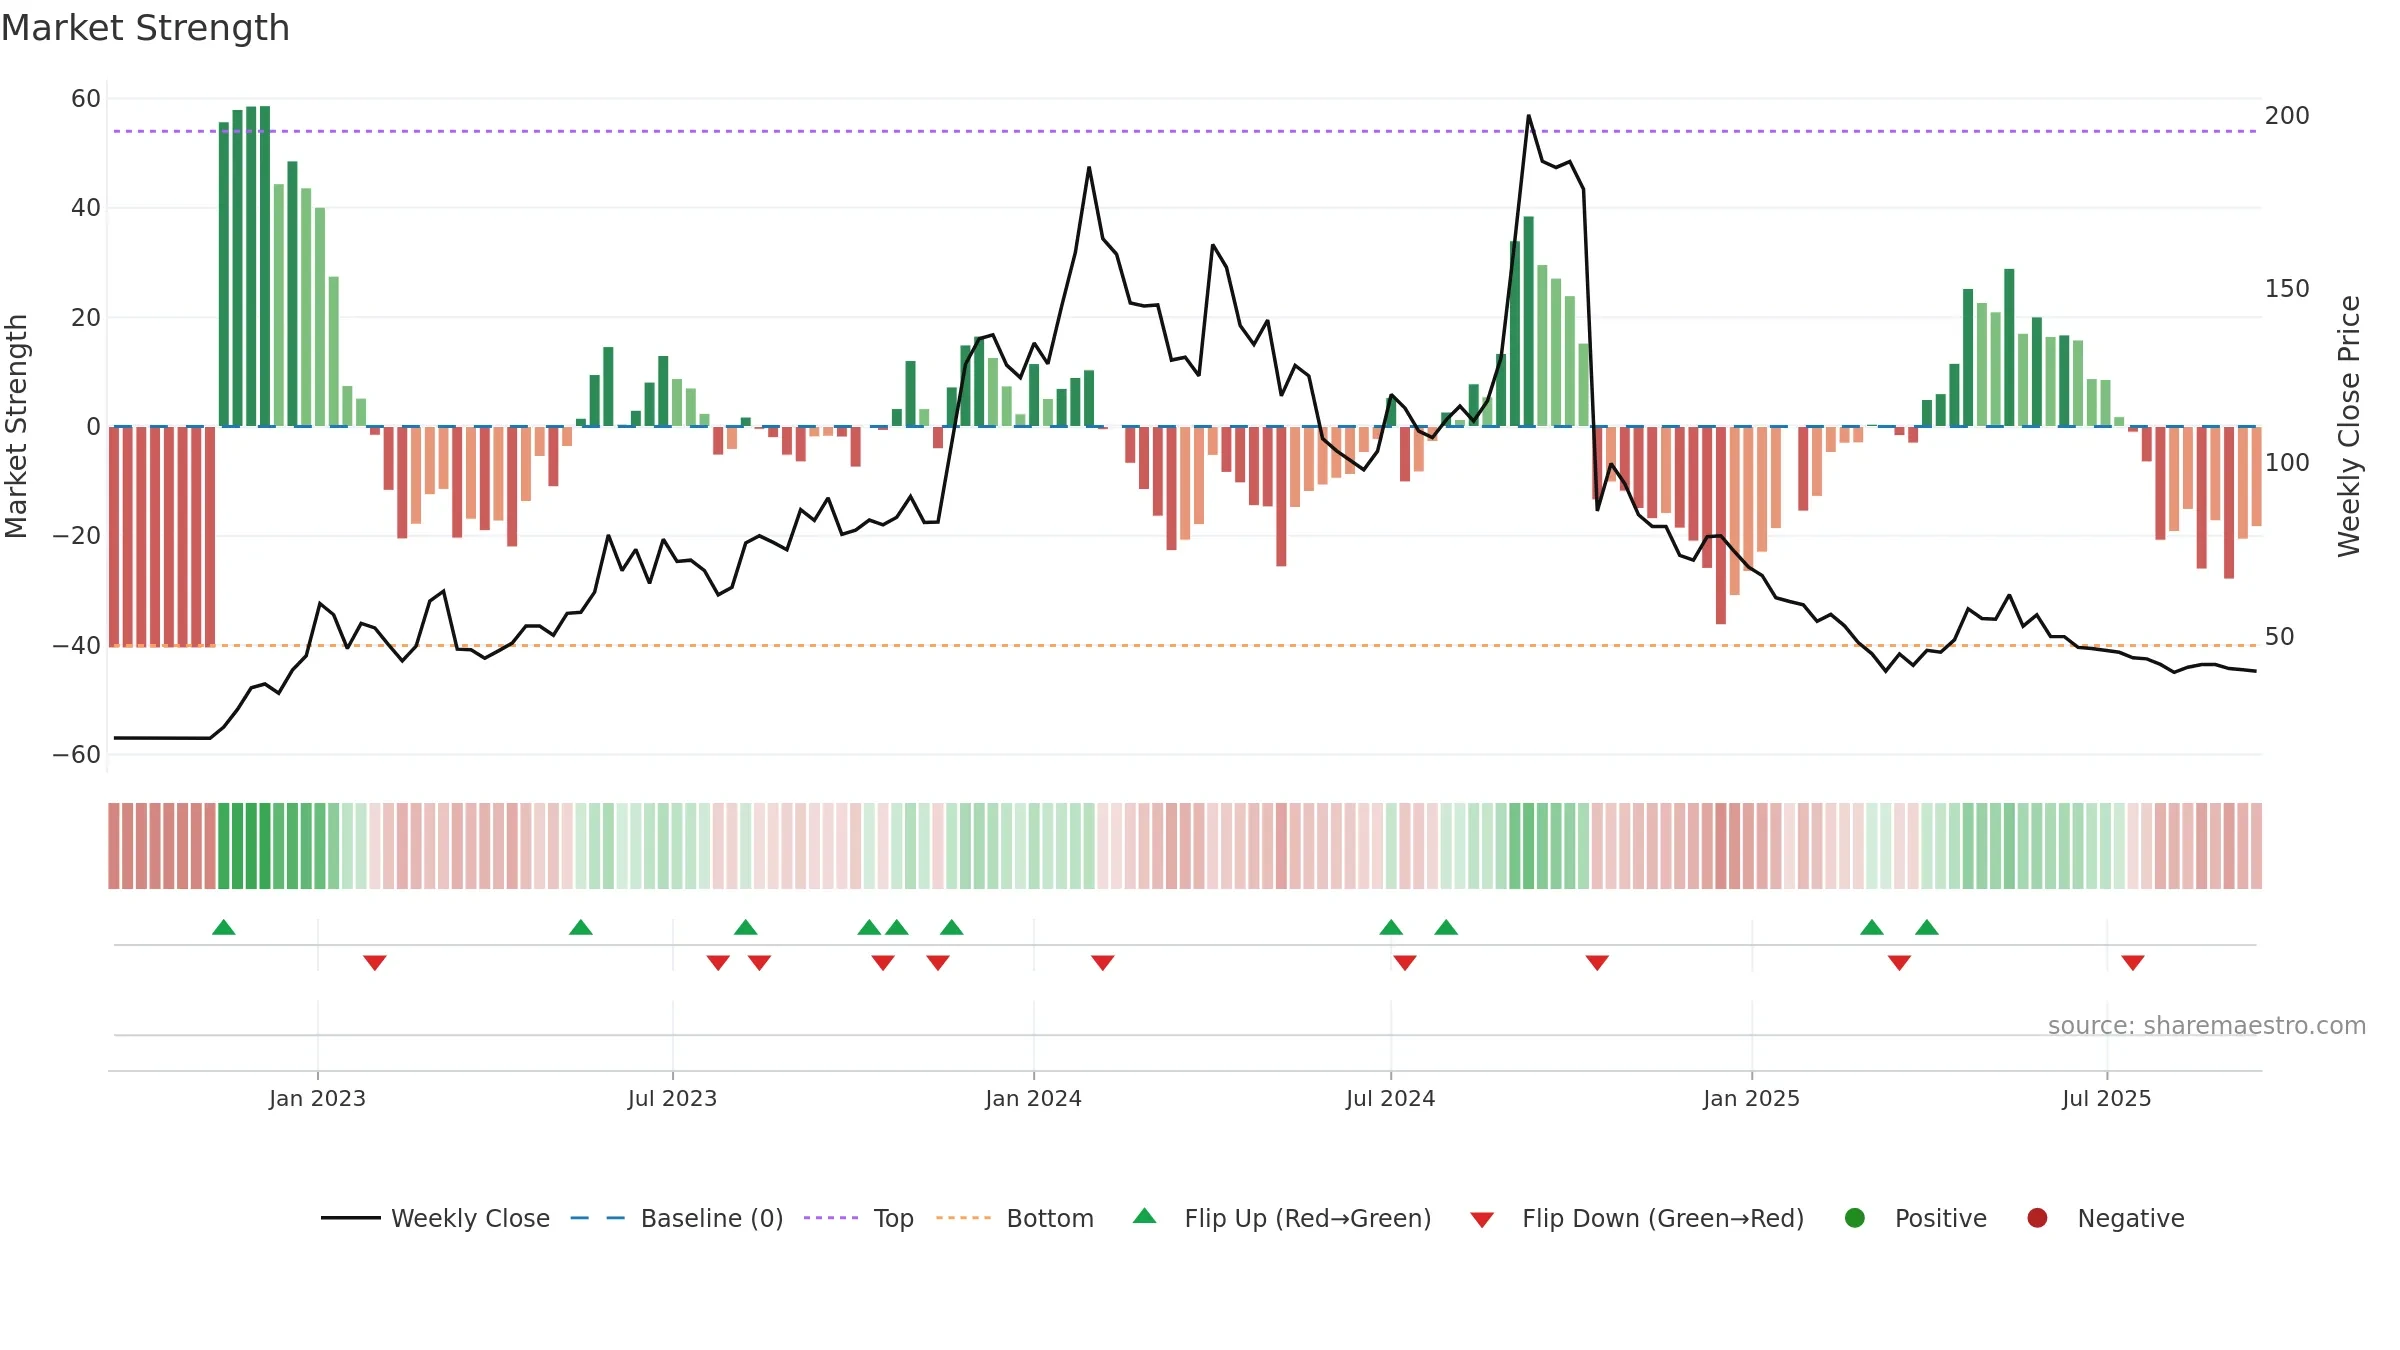Click the vertical Market Strength axis title
Screen dimensions: 2400x1350
point(16,426)
